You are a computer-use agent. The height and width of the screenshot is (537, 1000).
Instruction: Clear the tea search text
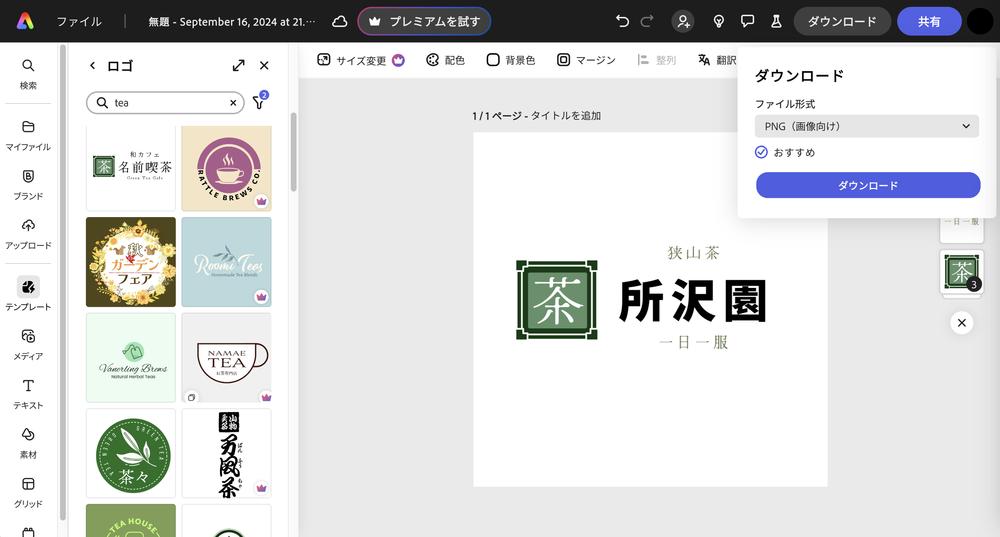click(x=233, y=103)
